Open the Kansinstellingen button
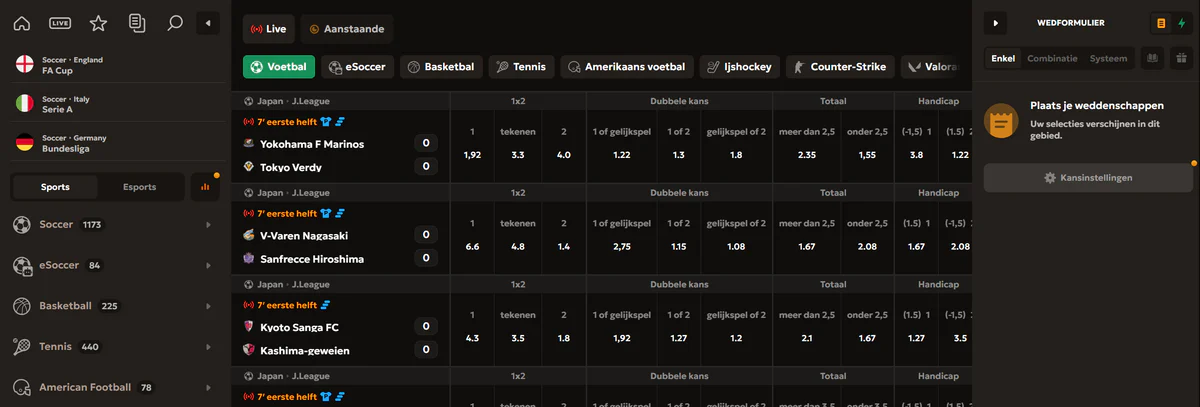 click(x=1088, y=178)
